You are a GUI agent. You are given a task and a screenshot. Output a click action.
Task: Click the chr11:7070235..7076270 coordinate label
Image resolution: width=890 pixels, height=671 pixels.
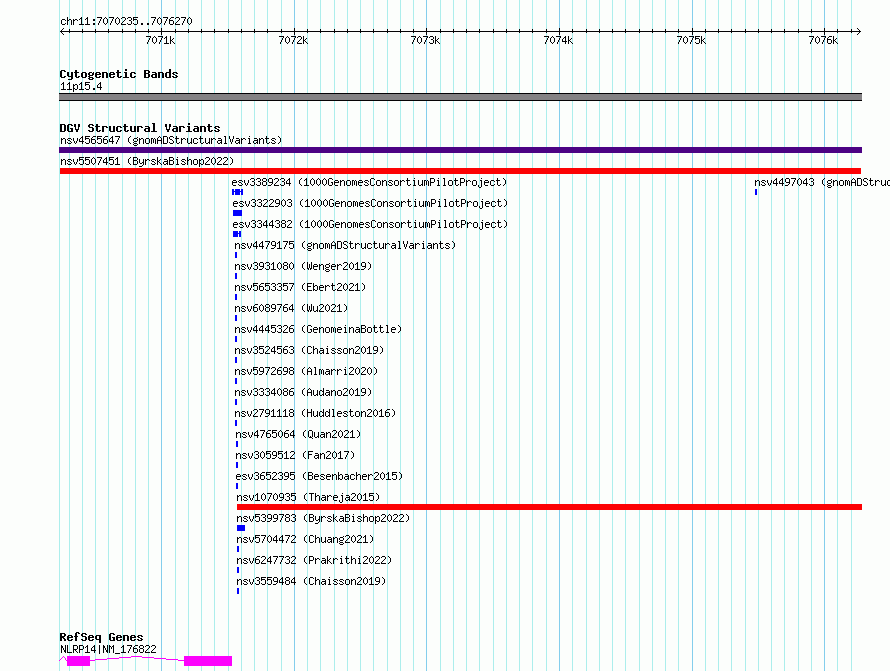(x=126, y=21)
